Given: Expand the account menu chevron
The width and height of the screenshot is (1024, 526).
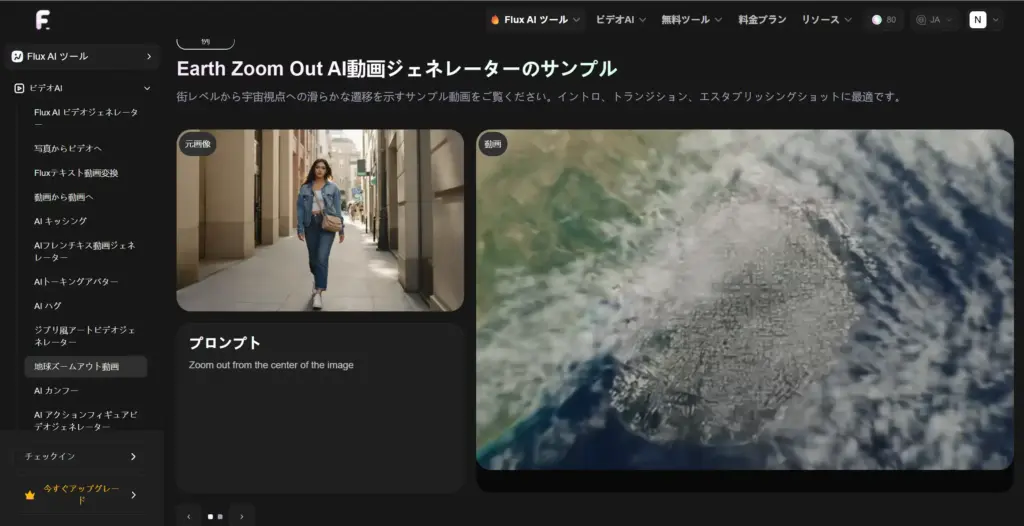Looking at the screenshot, I should (995, 20).
